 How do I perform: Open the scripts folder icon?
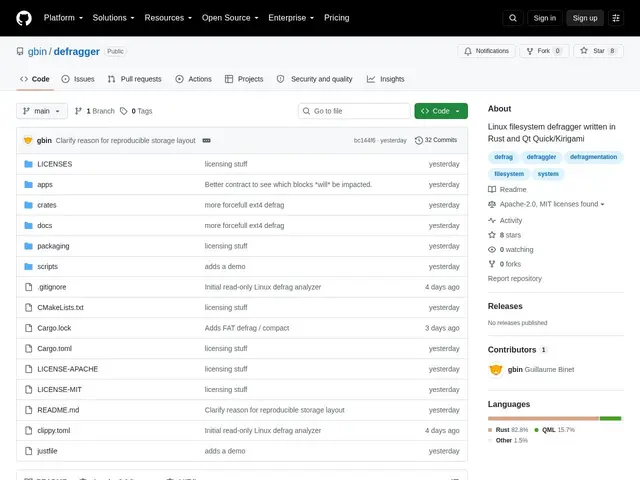[x=28, y=267]
